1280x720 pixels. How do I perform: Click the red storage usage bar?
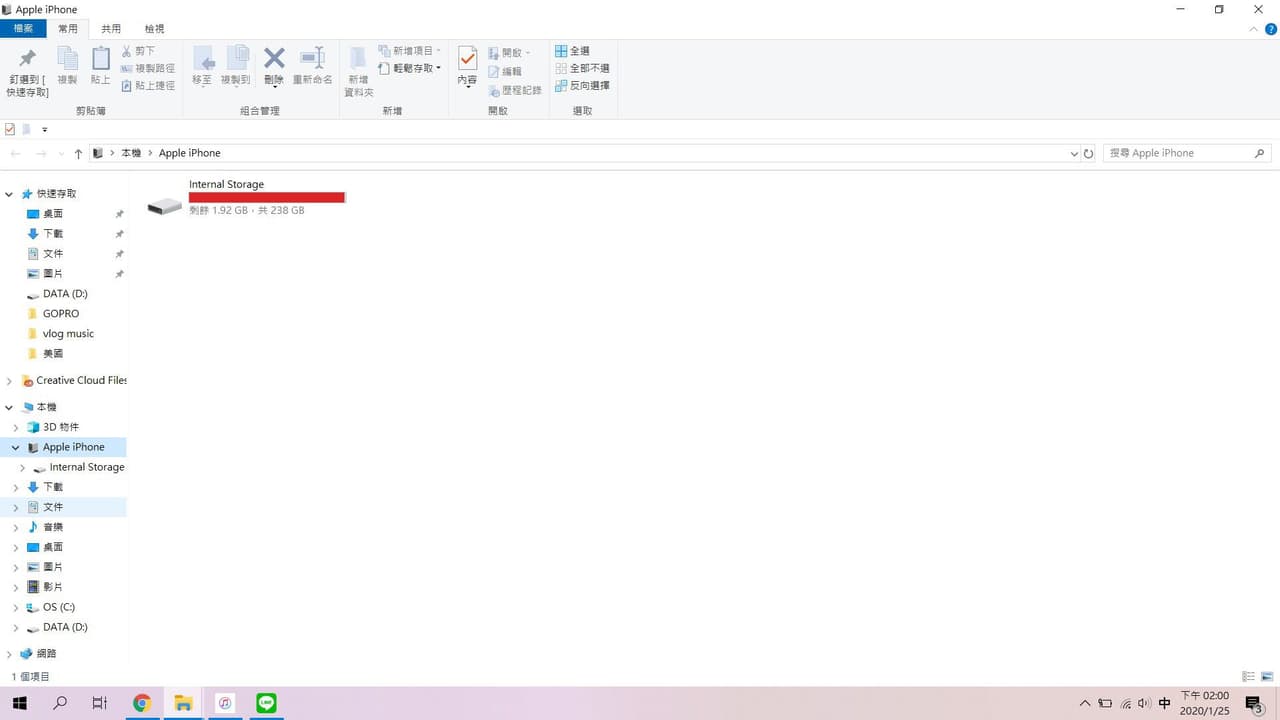267,198
